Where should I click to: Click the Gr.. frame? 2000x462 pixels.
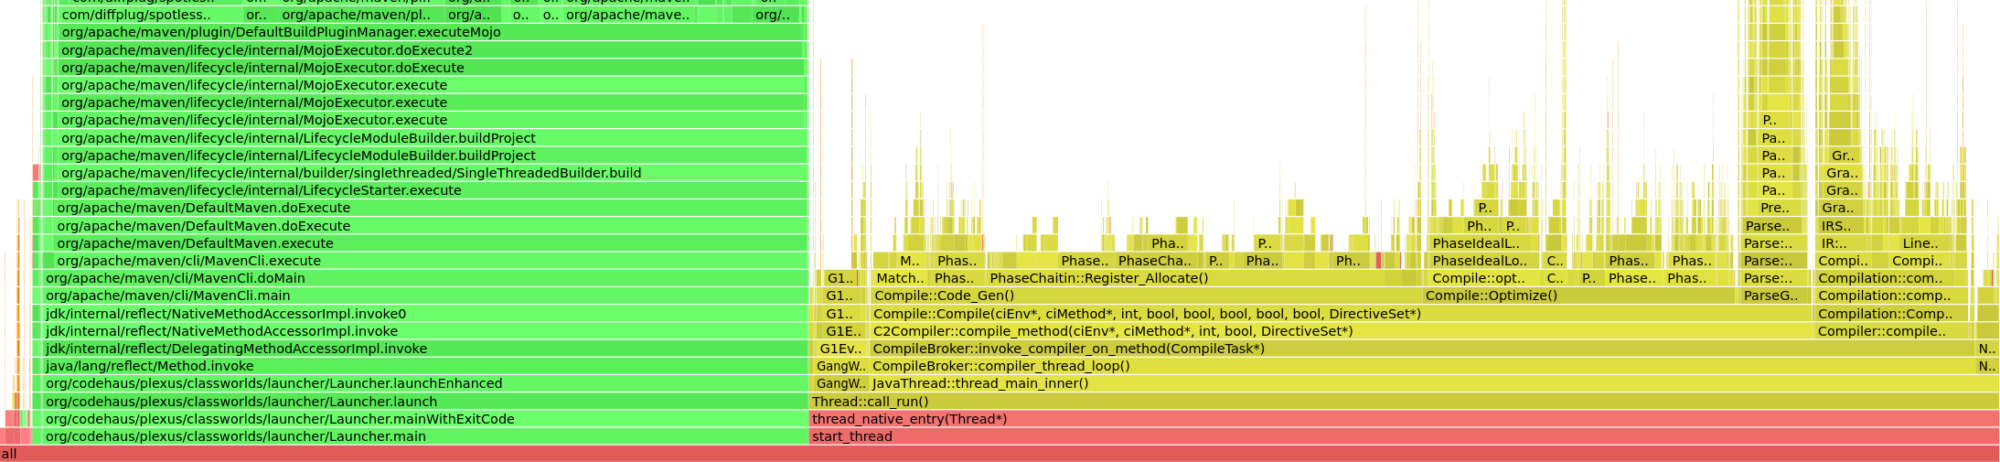pos(1843,155)
